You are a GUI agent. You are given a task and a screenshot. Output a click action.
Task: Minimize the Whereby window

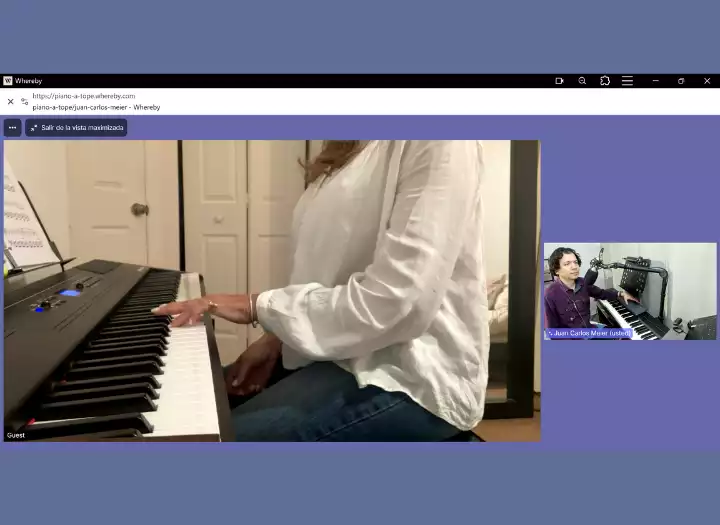pyautogui.click(x=655, y=81)
